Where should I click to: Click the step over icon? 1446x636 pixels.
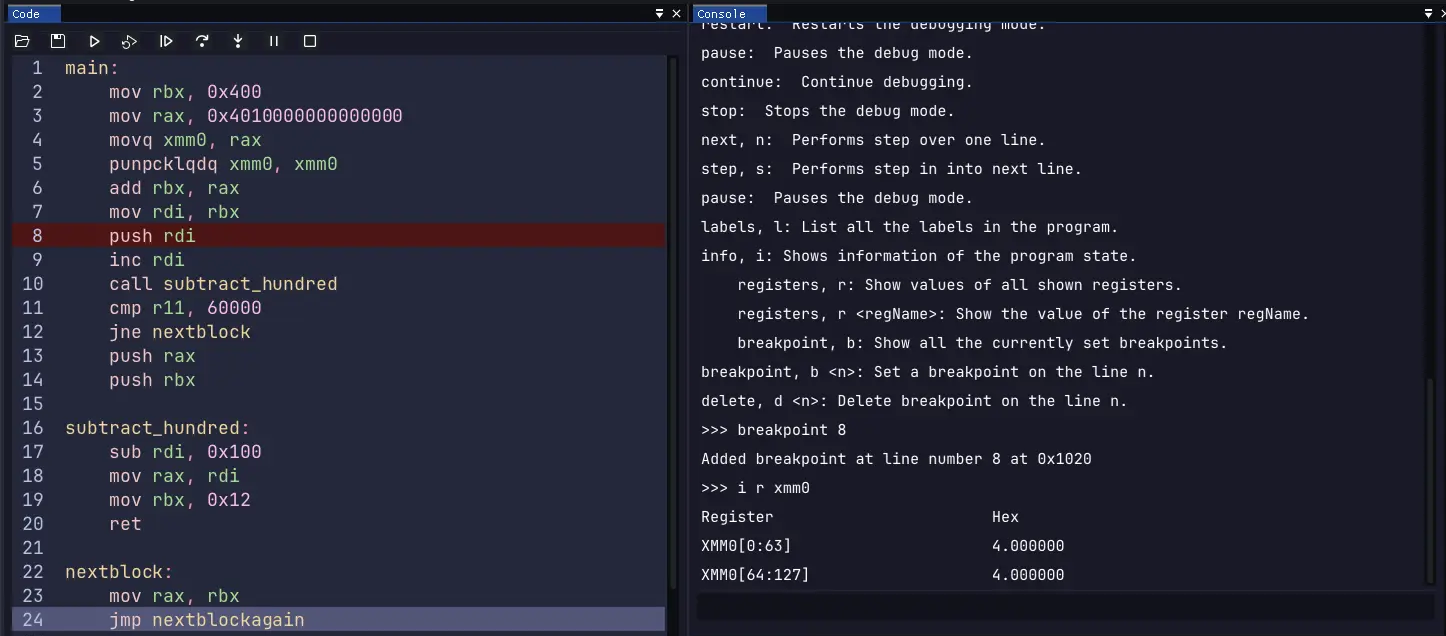(x=202, y=41)
